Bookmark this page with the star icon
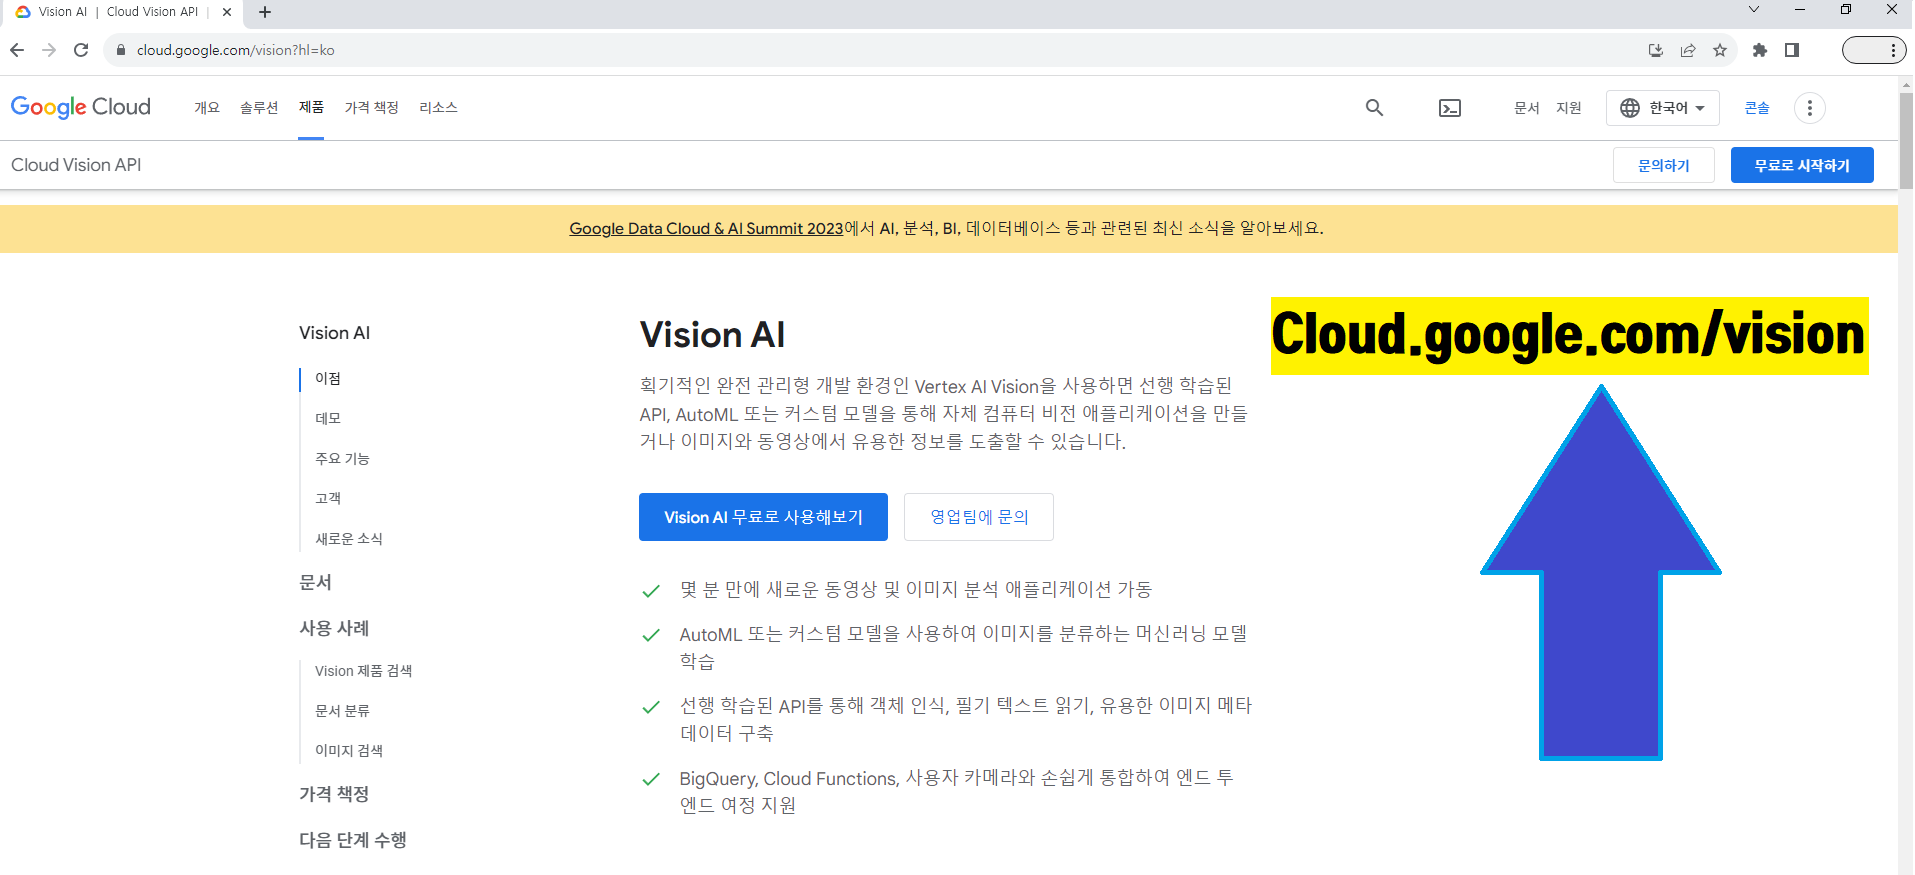This screenshot has width=1915, height=875. [x=1720, y=50]
